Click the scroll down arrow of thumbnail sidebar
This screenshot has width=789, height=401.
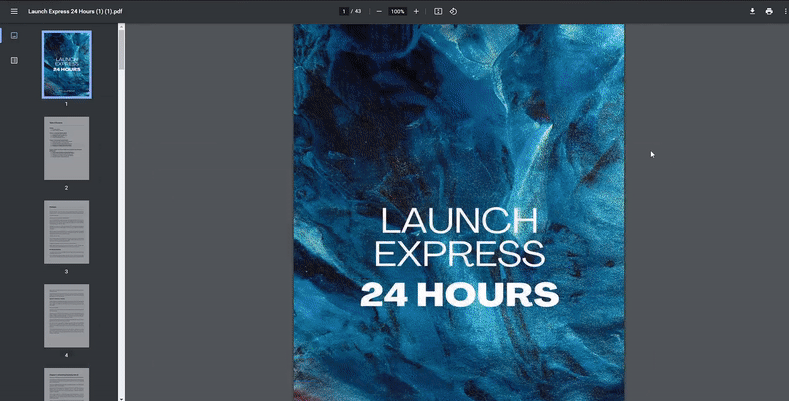pos(121,398)
